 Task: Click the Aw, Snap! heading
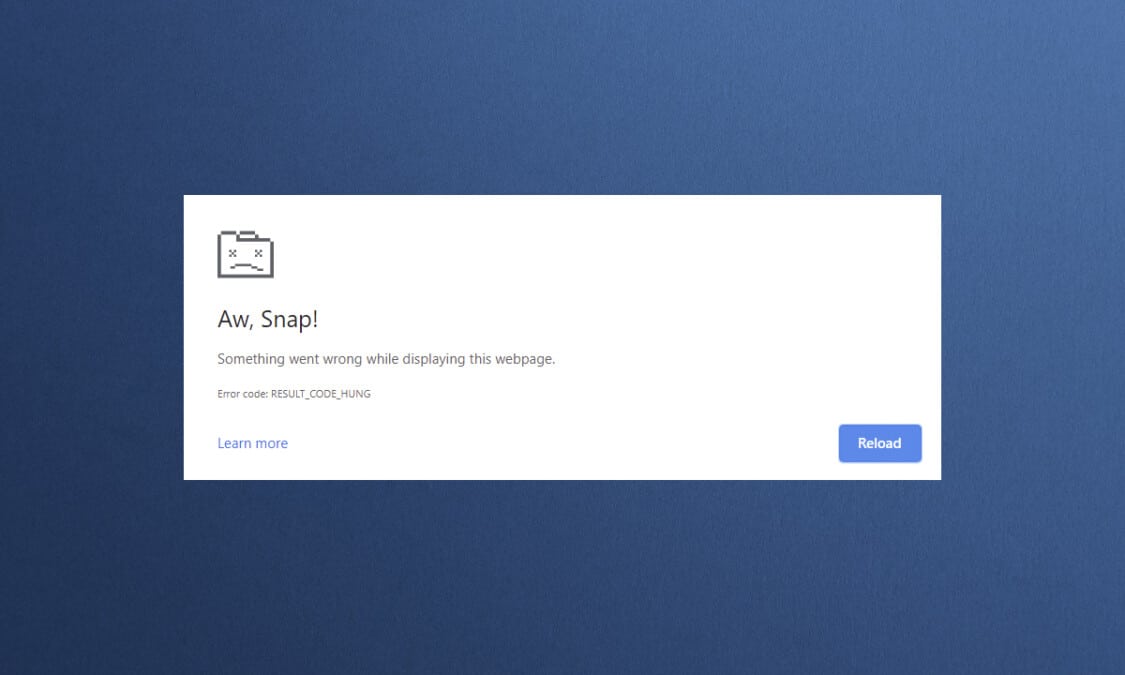pyautogui.click(x=268, y=319)
